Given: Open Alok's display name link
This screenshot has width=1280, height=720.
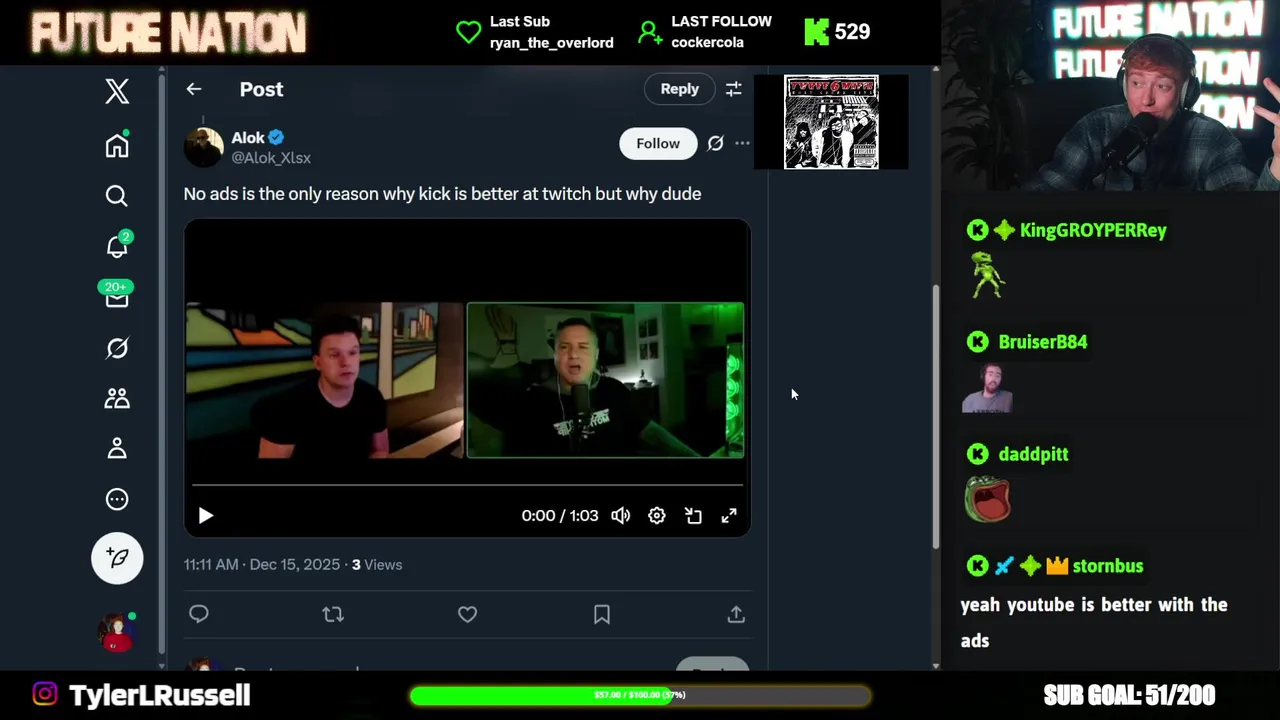Looking at the screenshot, I should tap(248, 138).
